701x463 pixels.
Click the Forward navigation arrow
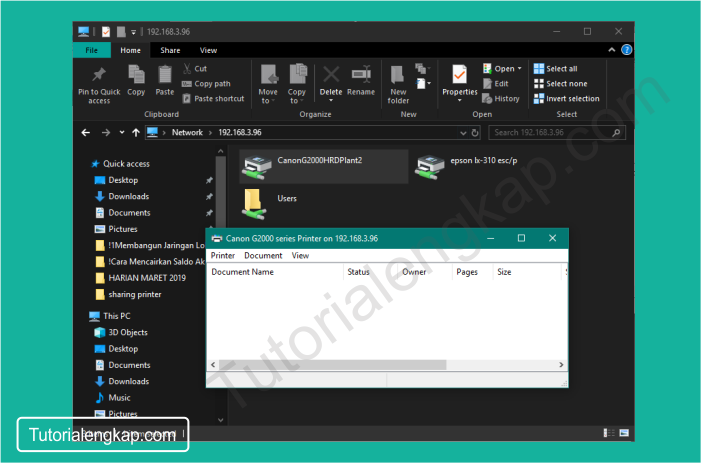(106, 132)
